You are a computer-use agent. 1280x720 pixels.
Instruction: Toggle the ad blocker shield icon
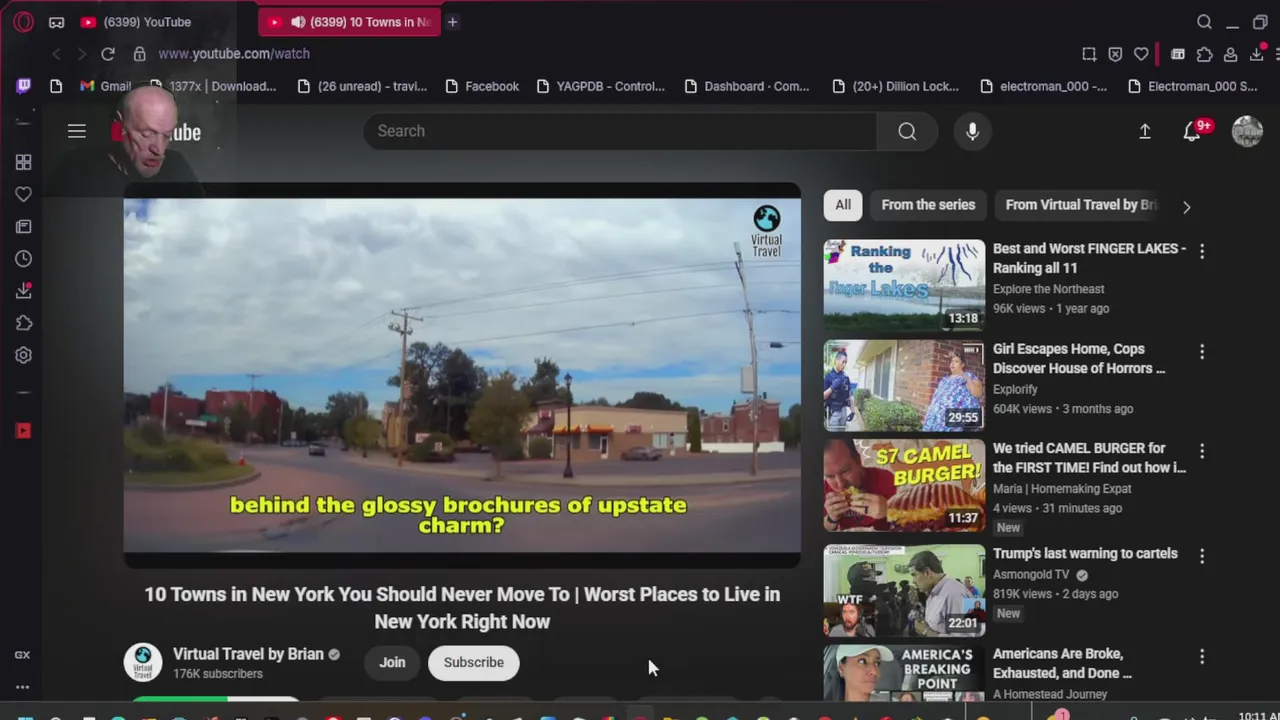1115,54
